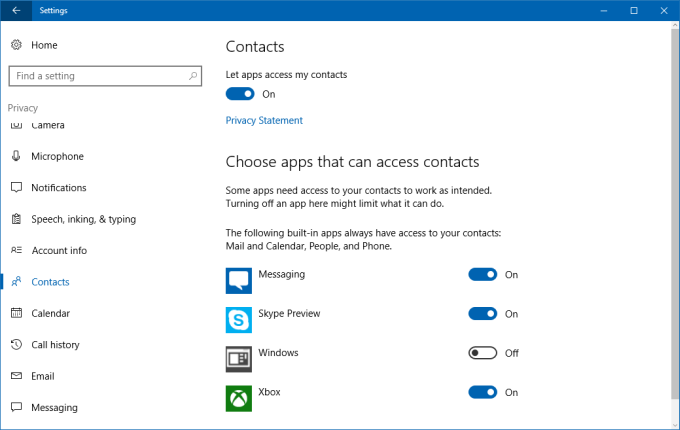
Task: Click the Calendar icon in sidebar
Action: [x=16, y=313]
